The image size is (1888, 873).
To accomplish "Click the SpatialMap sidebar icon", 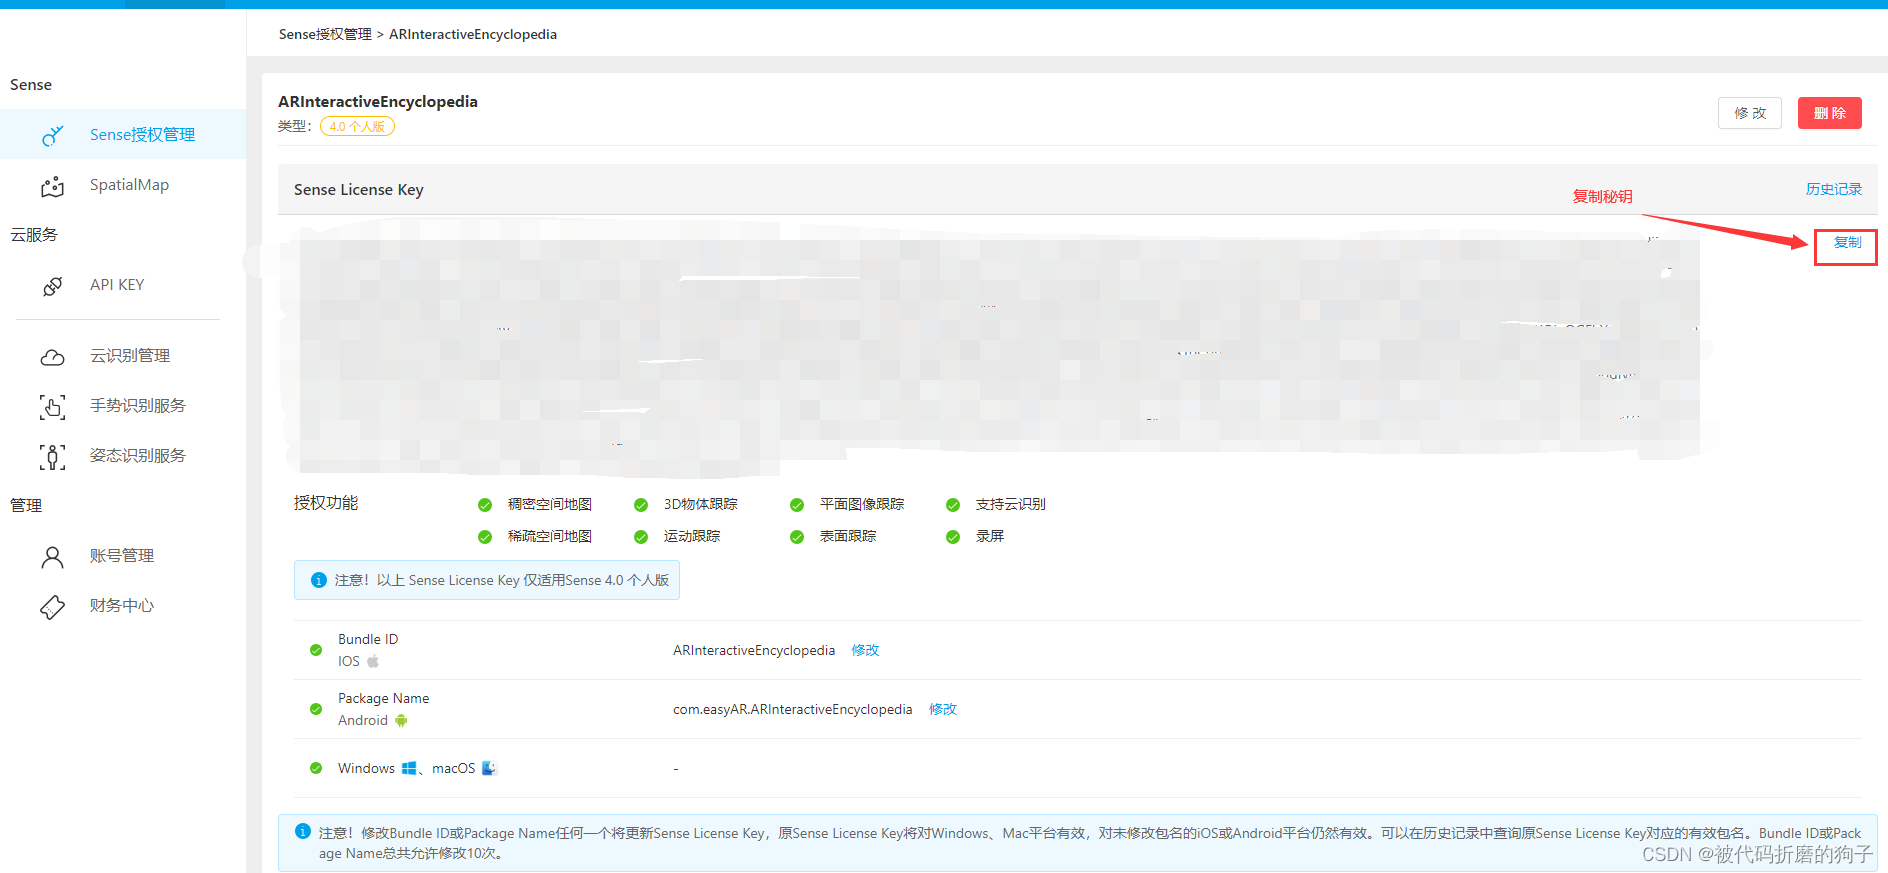I will click(53, 186).
